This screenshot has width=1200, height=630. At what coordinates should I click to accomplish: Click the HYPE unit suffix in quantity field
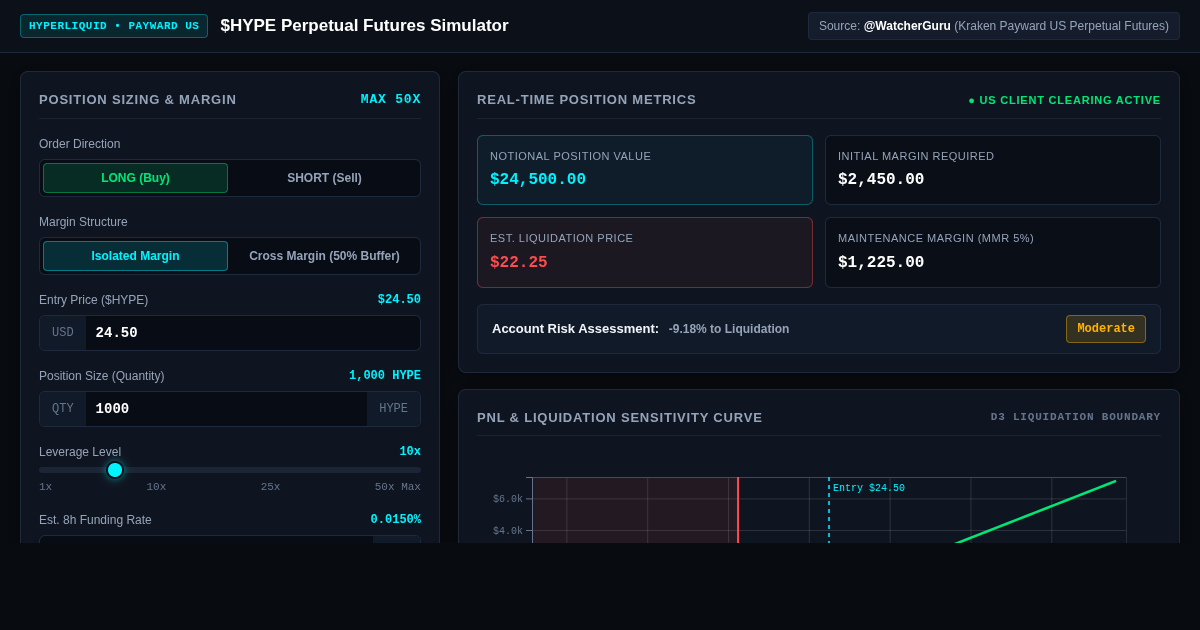[393, 409]
